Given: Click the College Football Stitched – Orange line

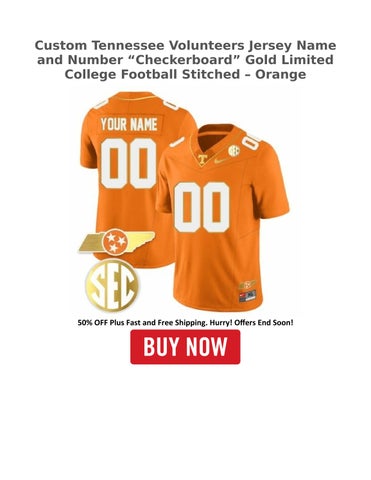Looking at the screenshot, I should click(x=185, y=74).
